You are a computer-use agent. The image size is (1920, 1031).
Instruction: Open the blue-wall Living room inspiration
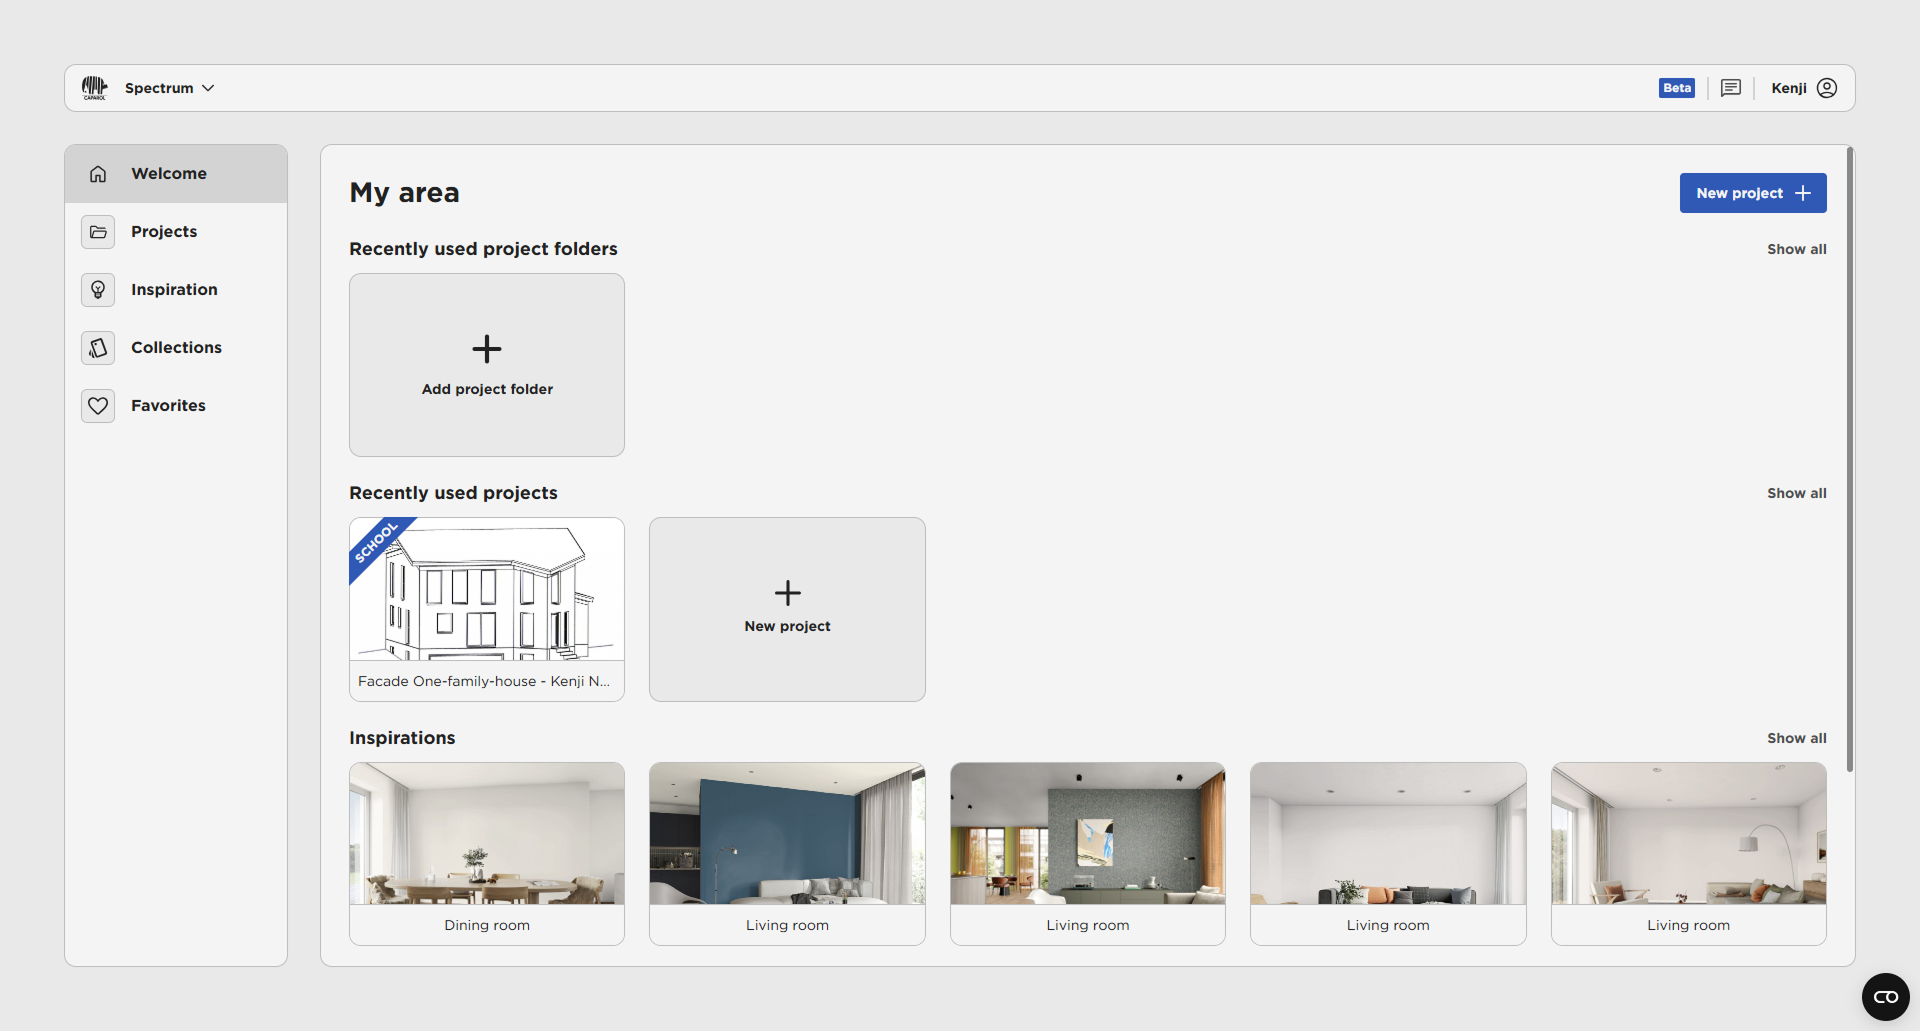pos(787,852)
